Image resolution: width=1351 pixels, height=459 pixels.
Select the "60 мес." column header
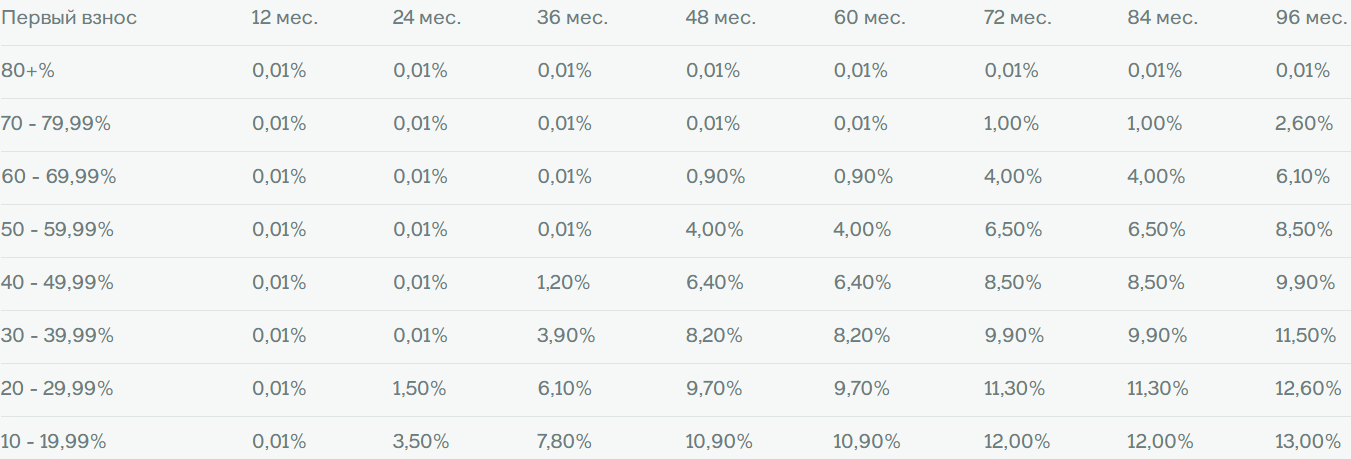(869, 18)
